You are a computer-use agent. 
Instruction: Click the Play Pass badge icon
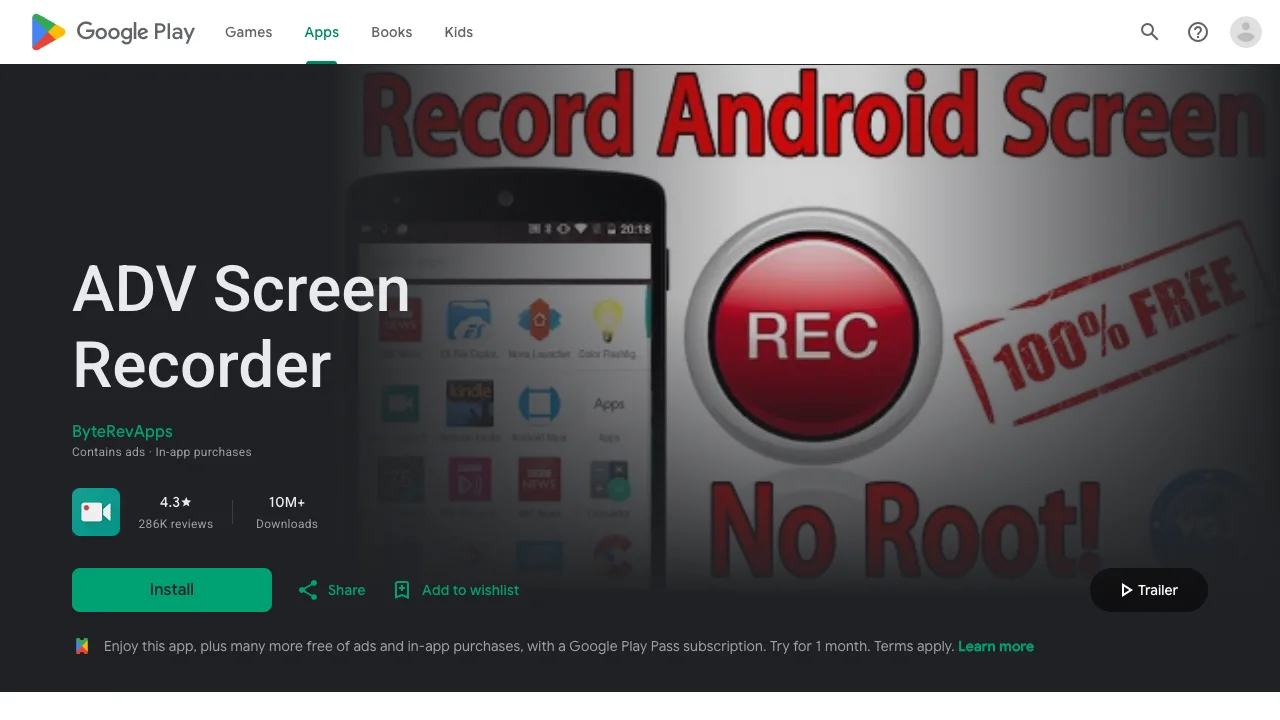[82, 646]
